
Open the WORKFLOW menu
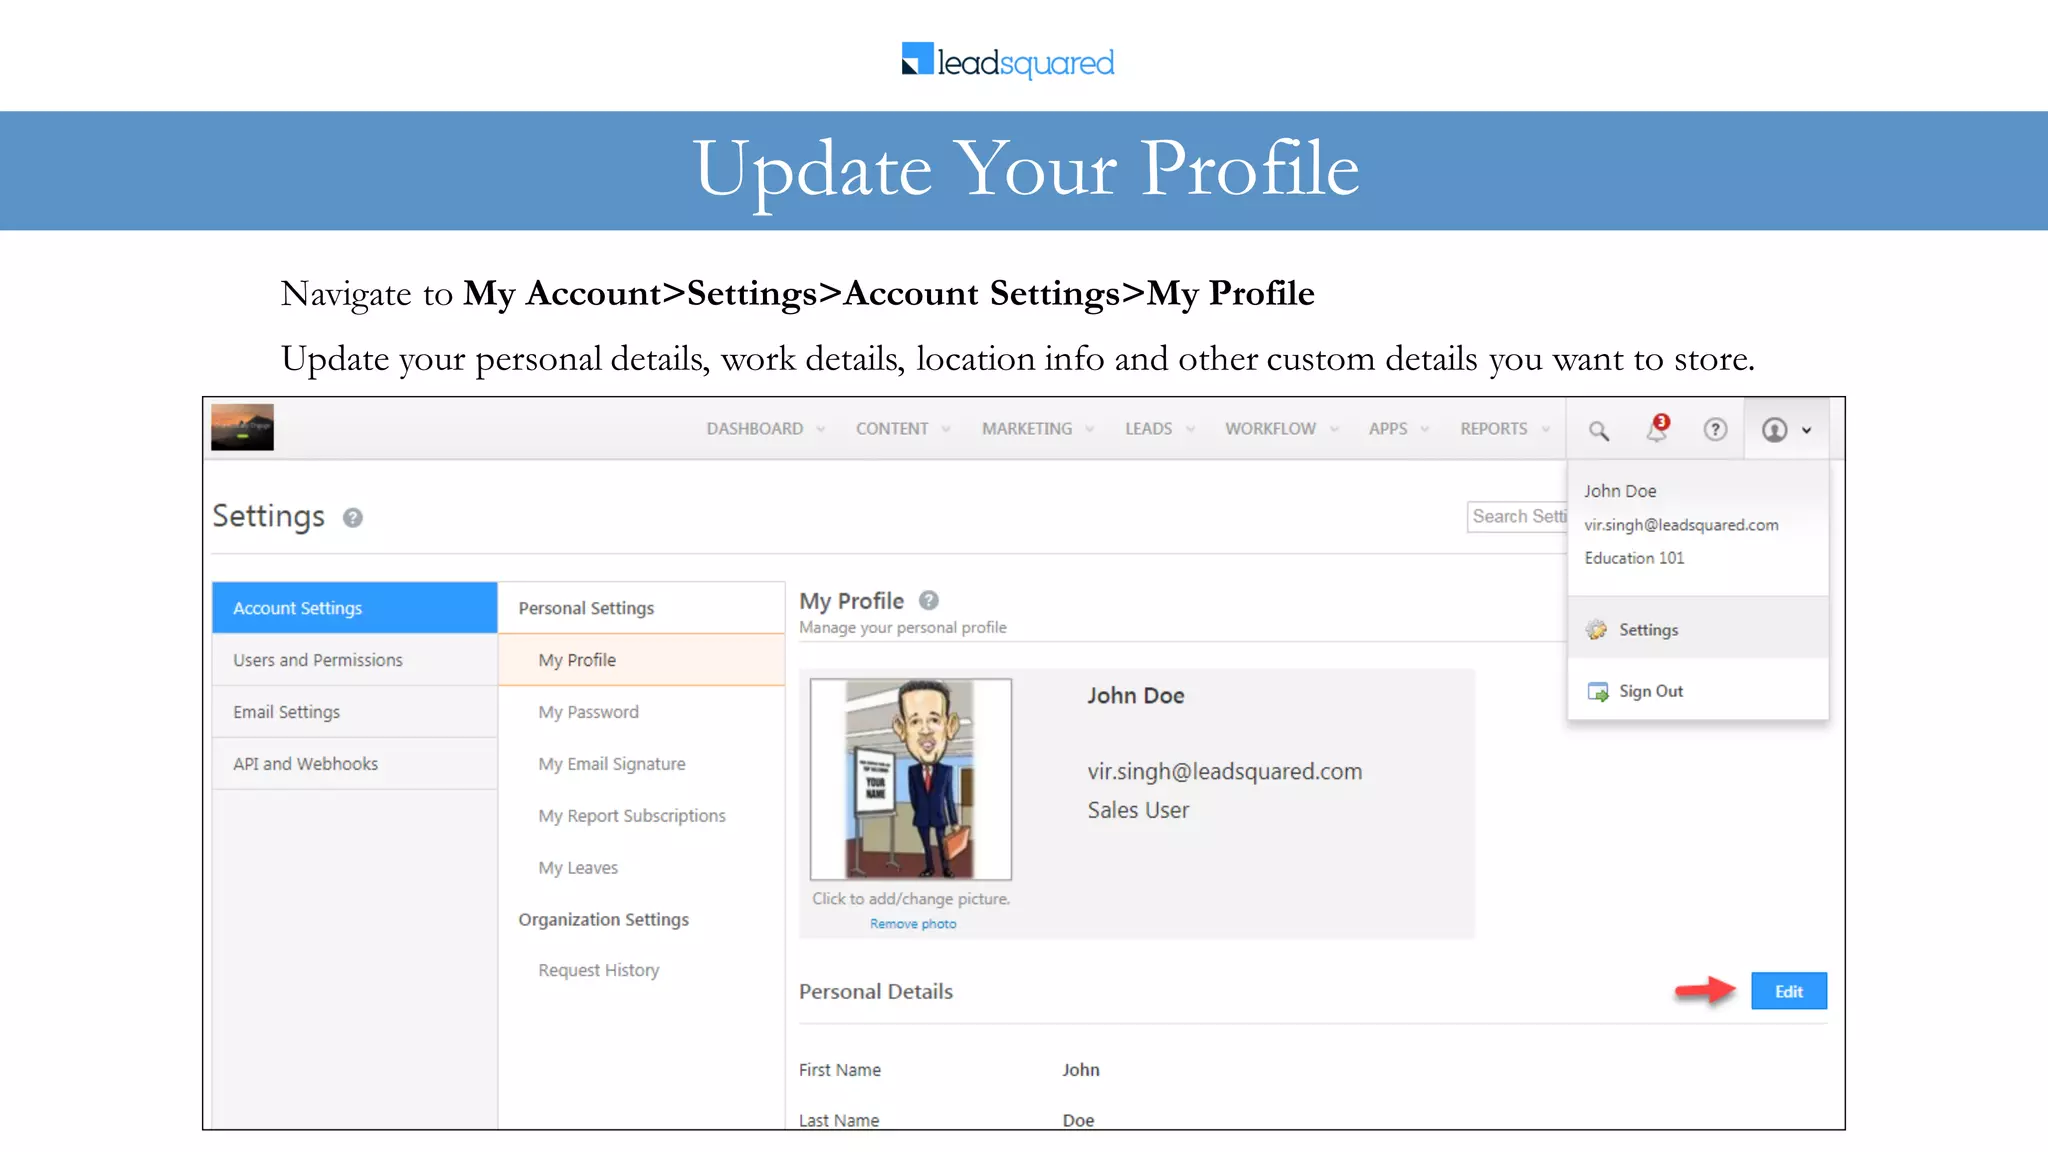(1270, 428)
